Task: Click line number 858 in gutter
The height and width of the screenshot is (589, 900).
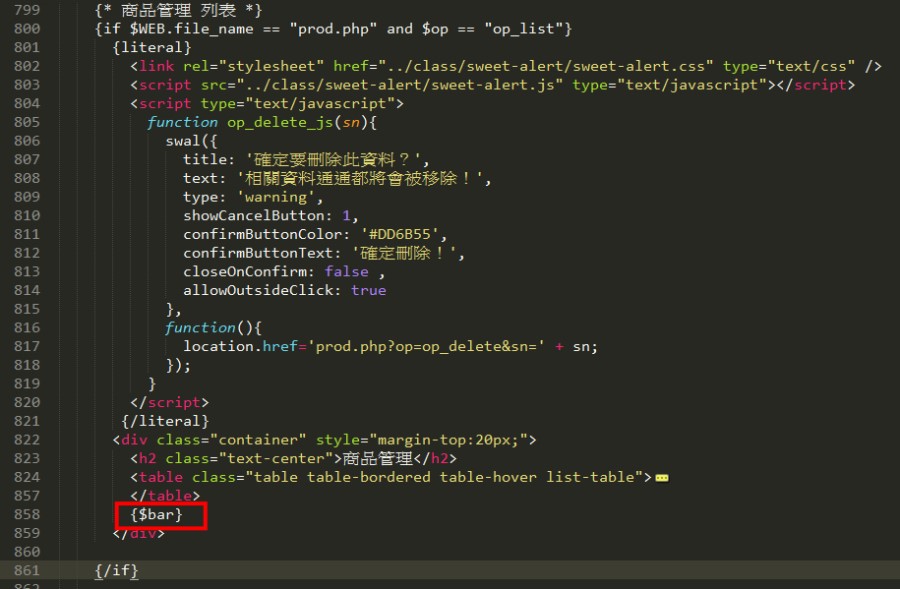Action: click(x=27, y=514)
